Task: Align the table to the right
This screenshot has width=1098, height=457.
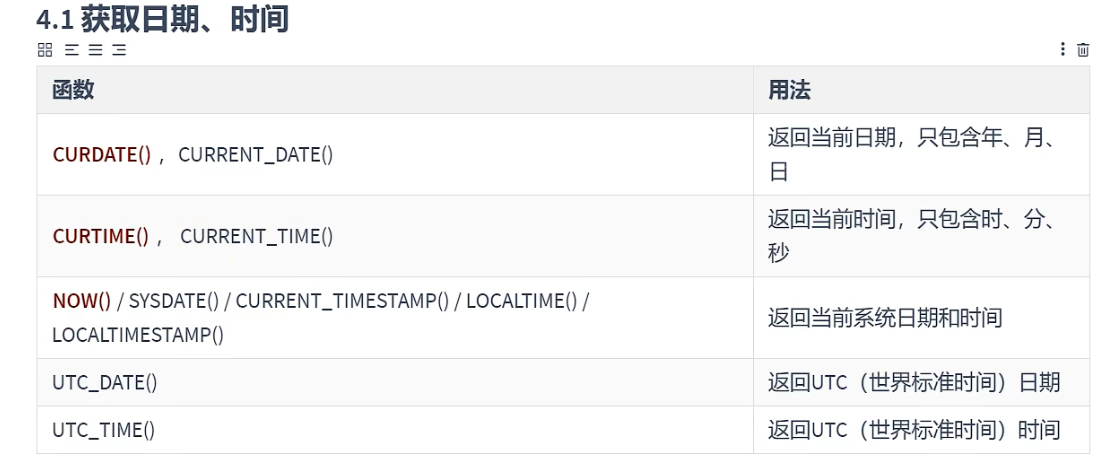Action: (x=119, y=50)
